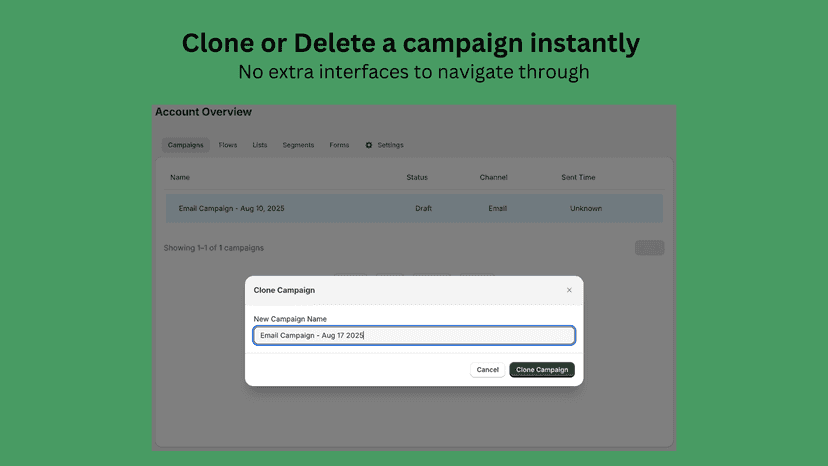Click the Settings gear icon
This screenshot has height=466, width=828.
pos(369,145)
